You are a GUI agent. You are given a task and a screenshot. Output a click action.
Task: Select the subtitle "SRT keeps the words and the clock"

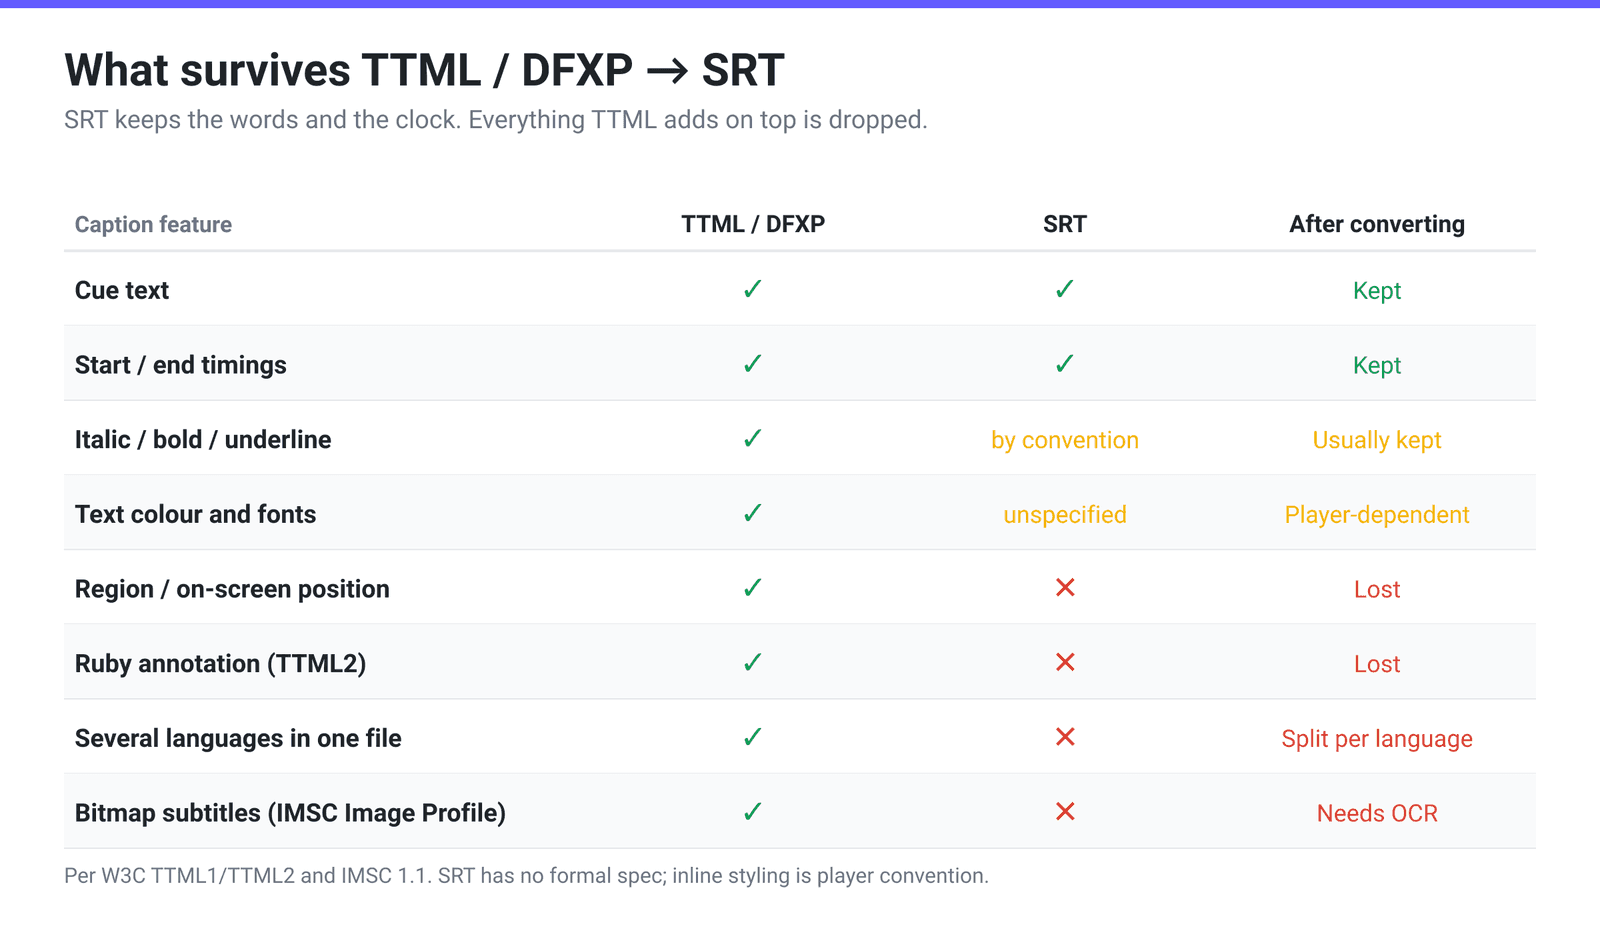pyautogui.click(x=261, y=120)
